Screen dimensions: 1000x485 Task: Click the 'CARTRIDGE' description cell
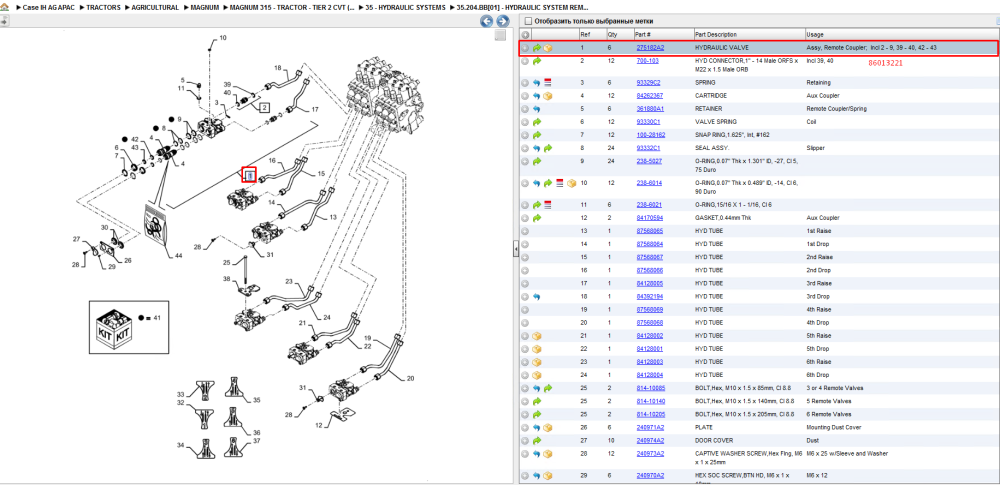tap(710, 96)
